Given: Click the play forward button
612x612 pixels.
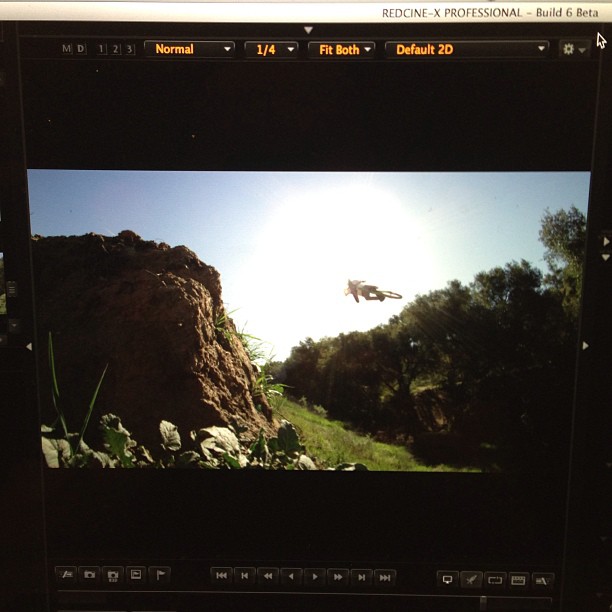Looking at the screenshot, I should pos(314,576).
